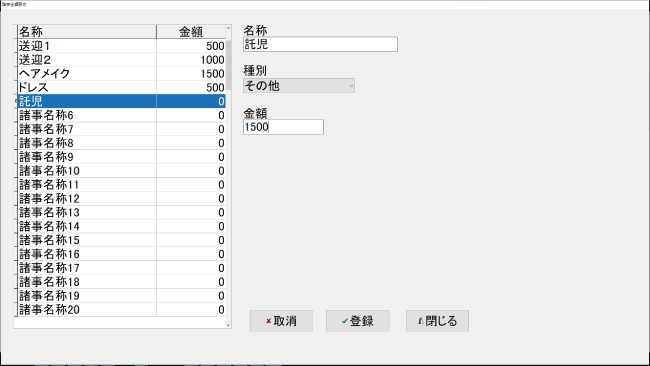Focus the 名称 input field containing 託児
Image resolution: width=650 pixels, height=366 pixels.
(320, 44)
